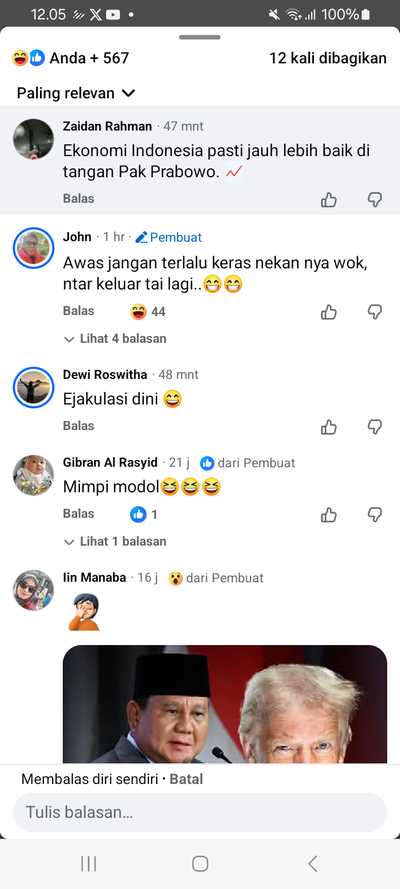400x889 pixels.
Task: Dislike Zaidan Rahman's comment with thumbs down
Action: (x=375, y=200)
